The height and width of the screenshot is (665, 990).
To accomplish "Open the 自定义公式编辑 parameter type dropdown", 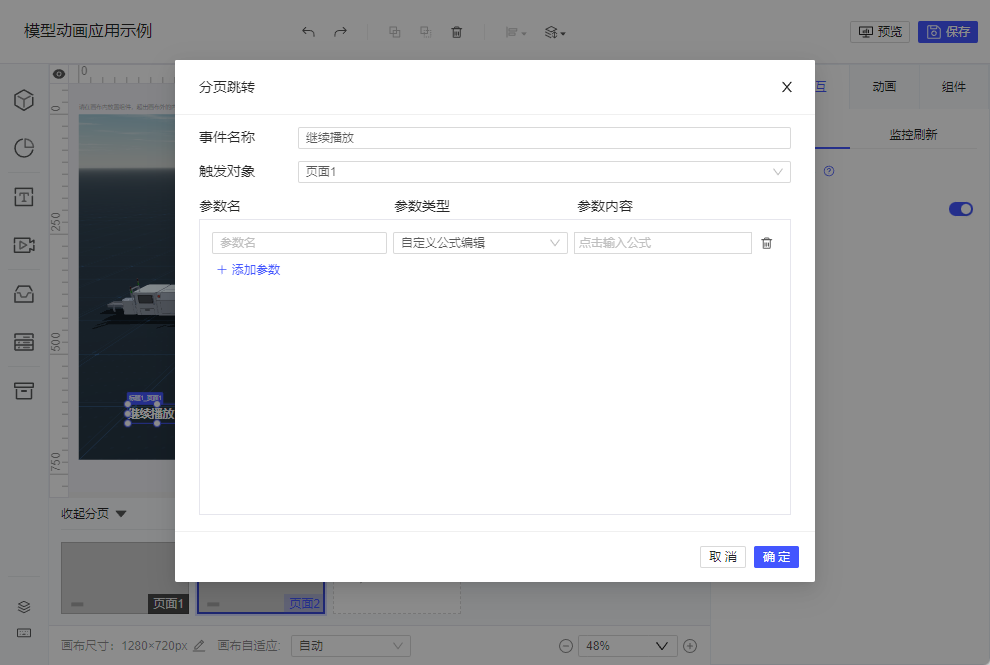I will (480, 243).
